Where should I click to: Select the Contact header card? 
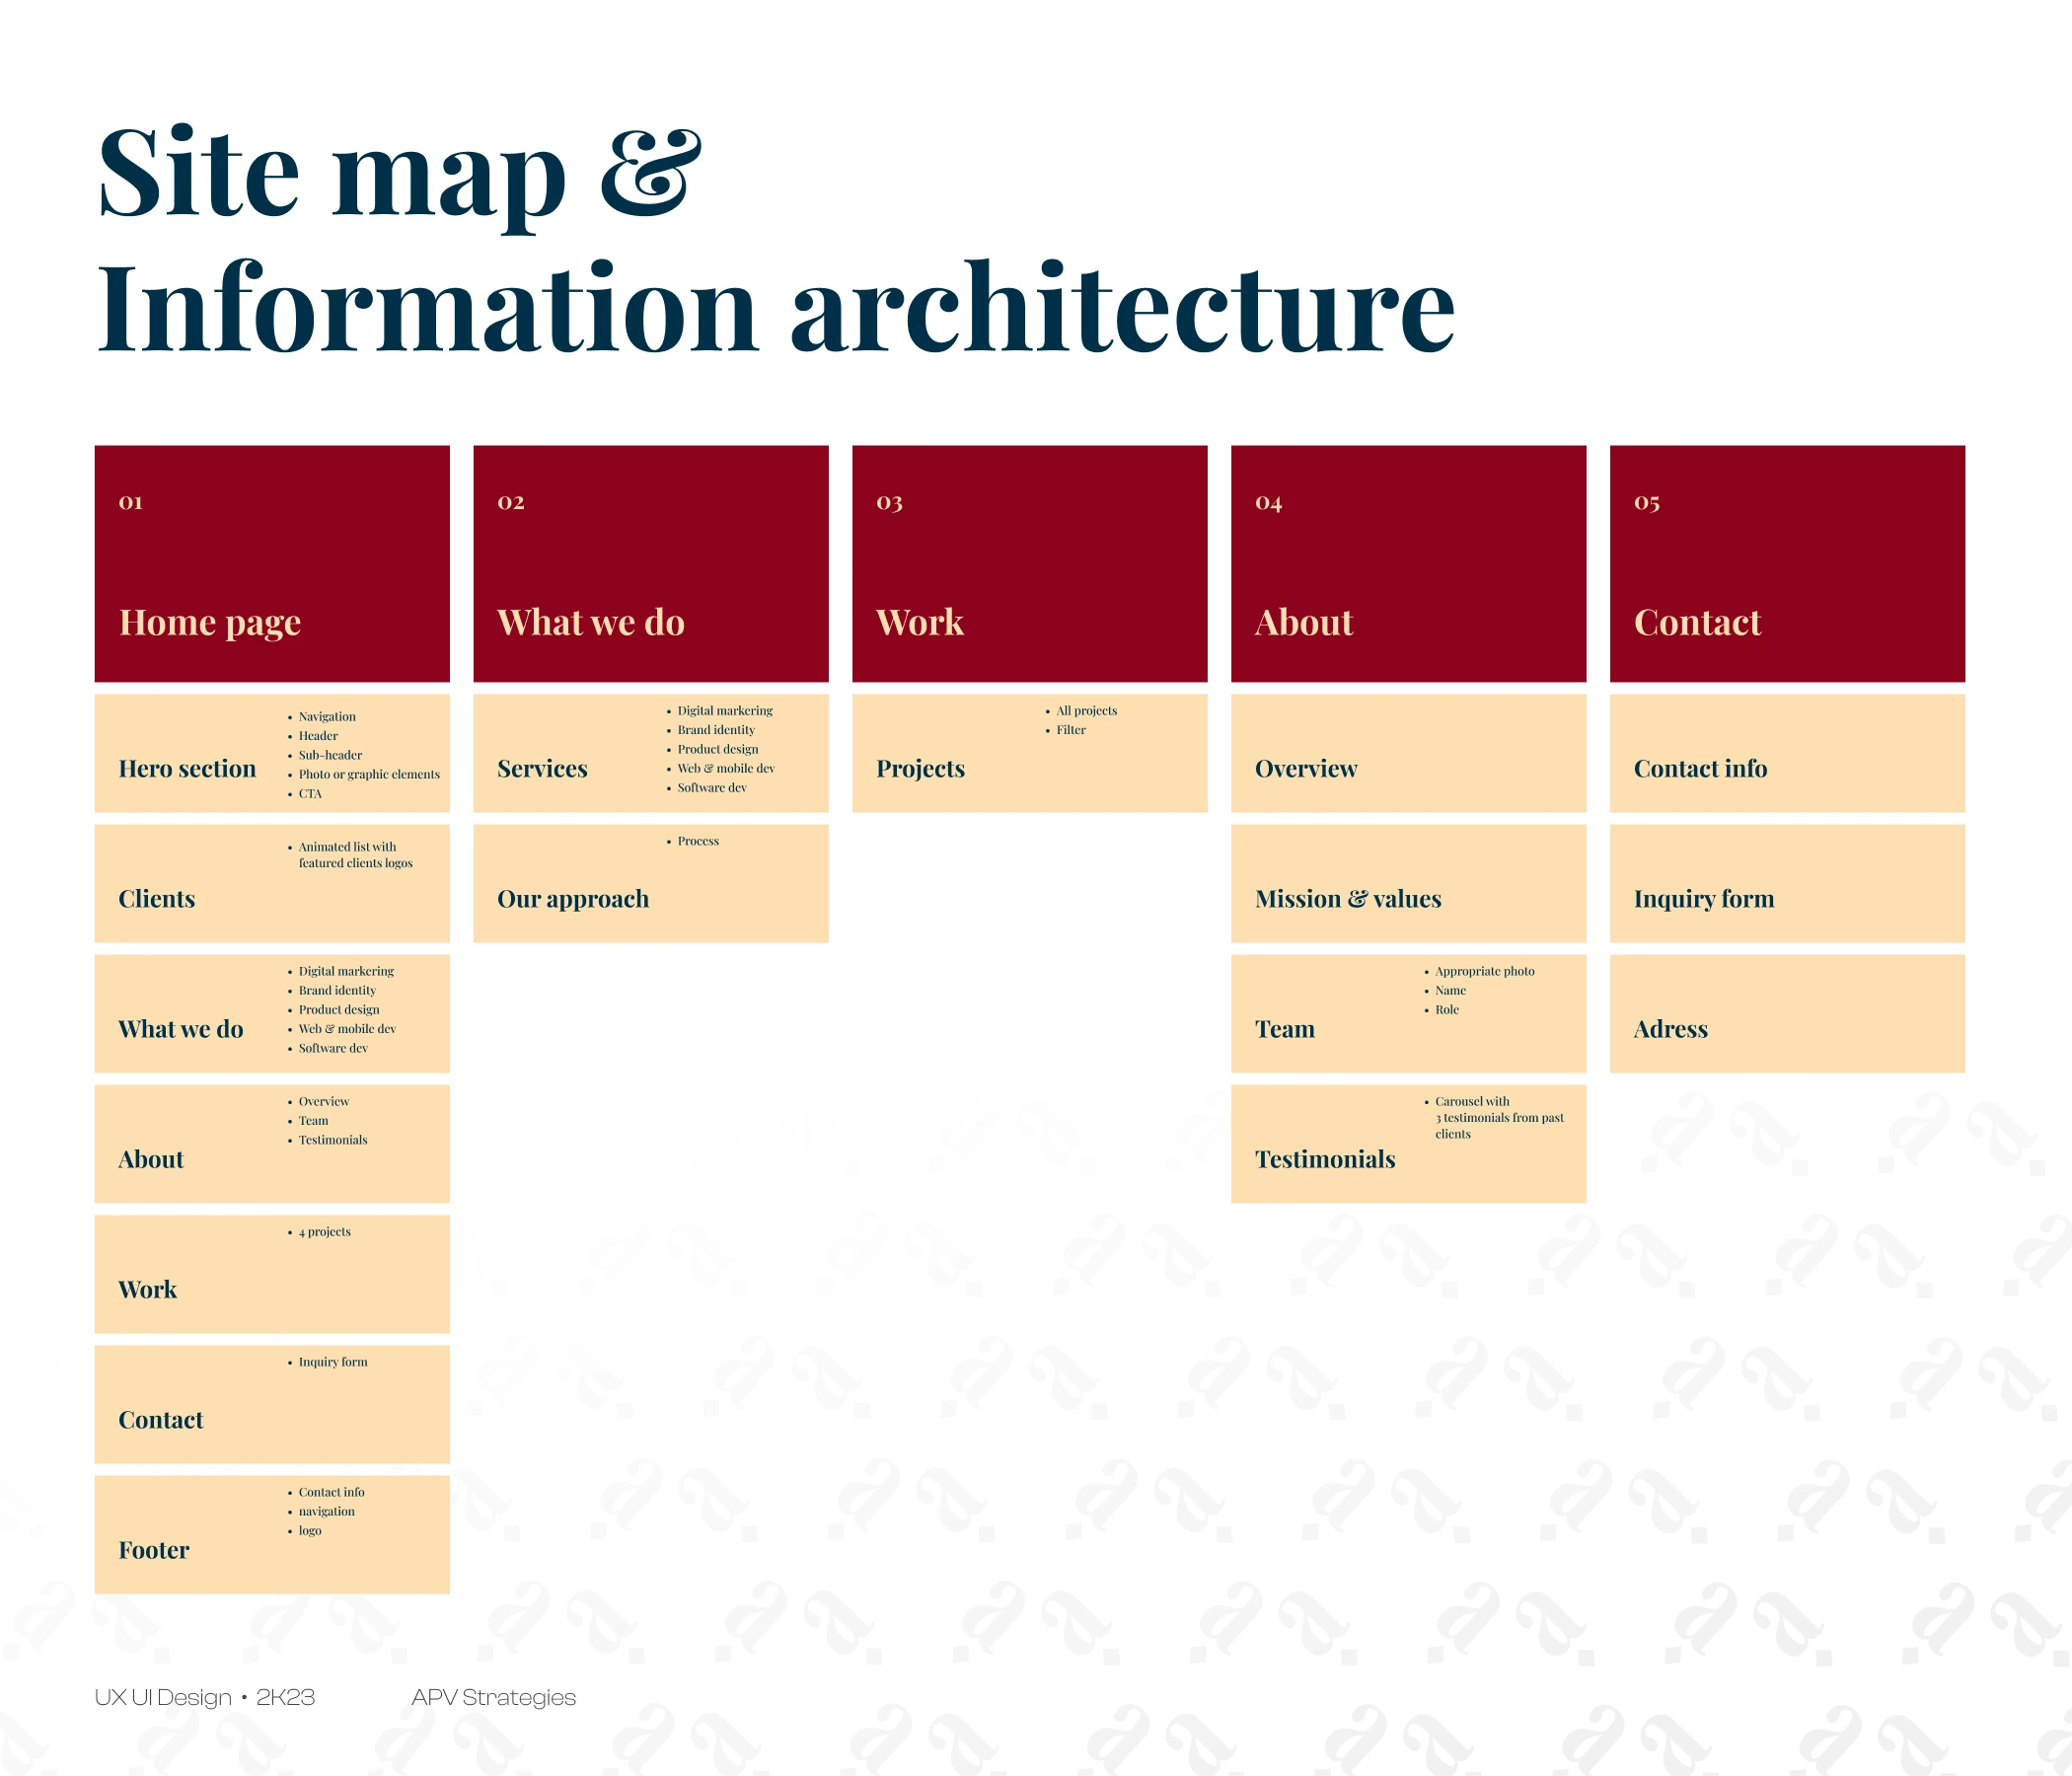click(x=1787, y=563)
